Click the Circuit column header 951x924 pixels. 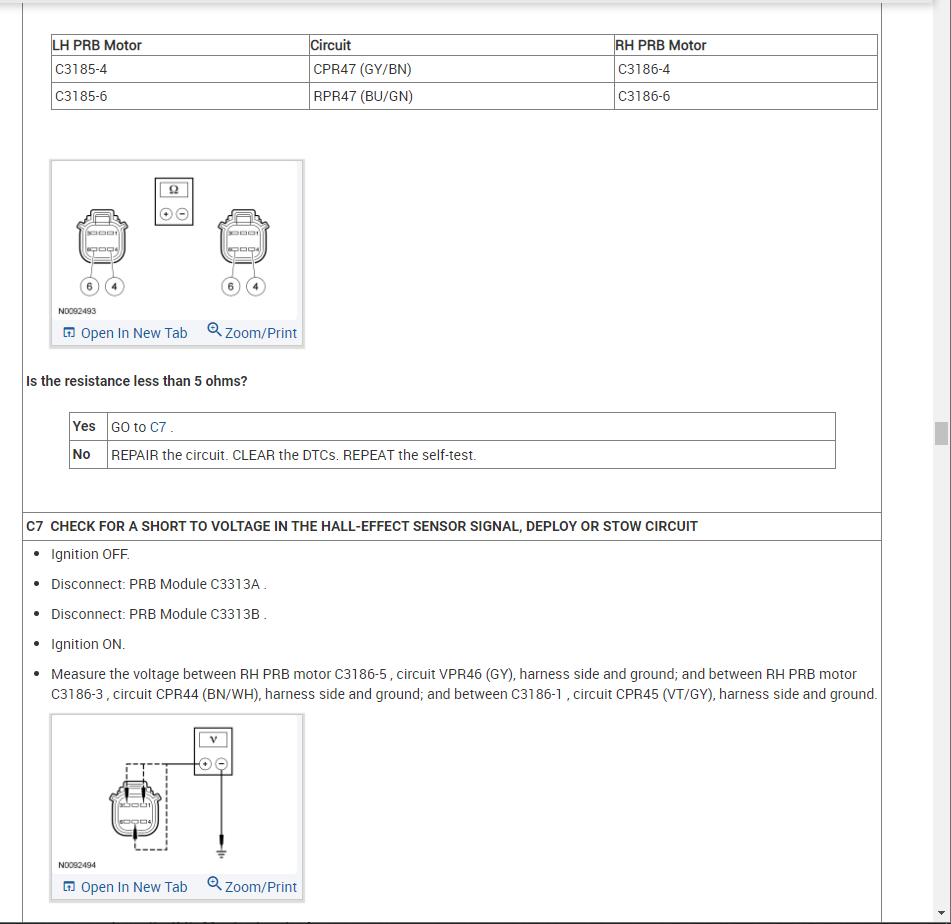coord(462,46)
